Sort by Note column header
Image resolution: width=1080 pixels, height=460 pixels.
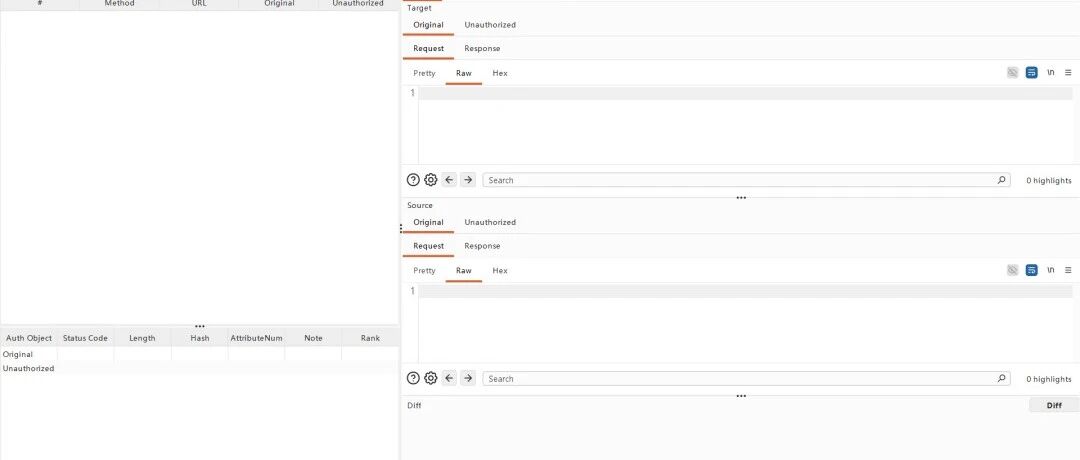313,338
